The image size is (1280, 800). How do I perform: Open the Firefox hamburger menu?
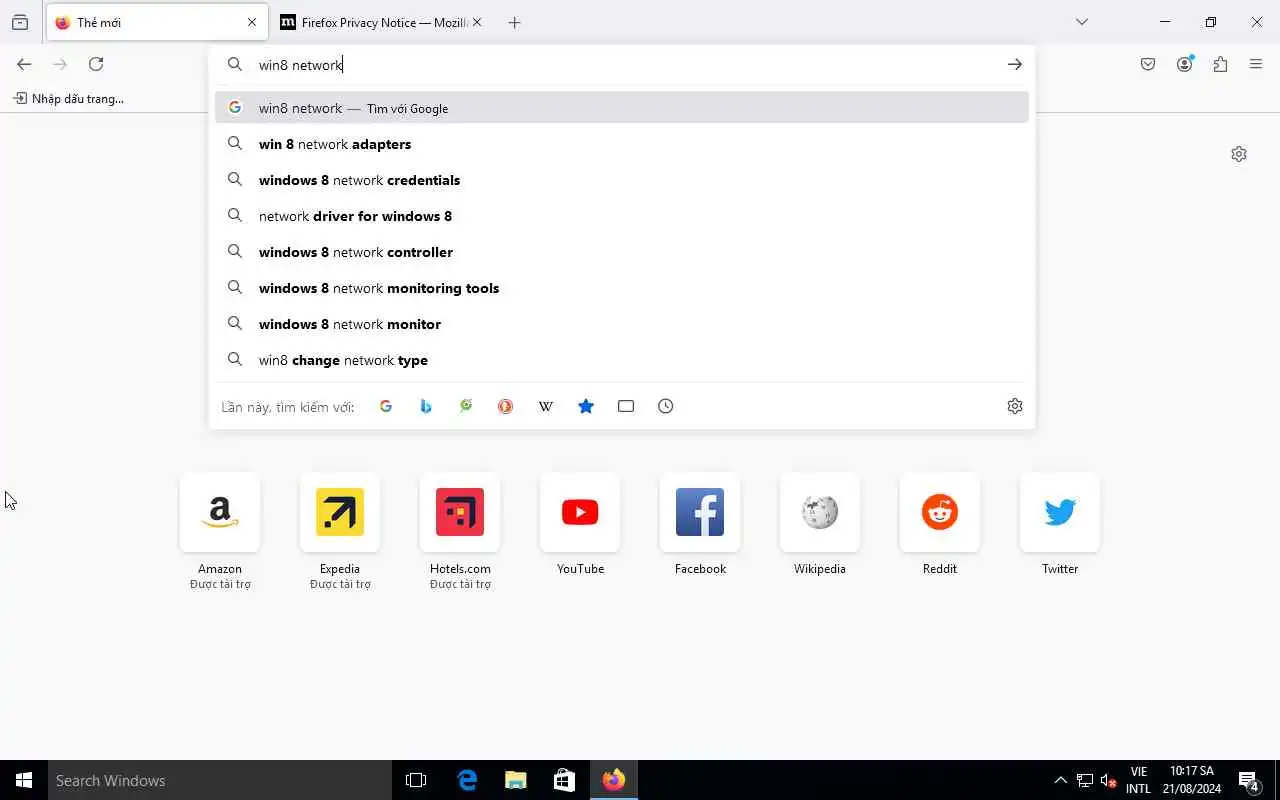(1256, 64)
